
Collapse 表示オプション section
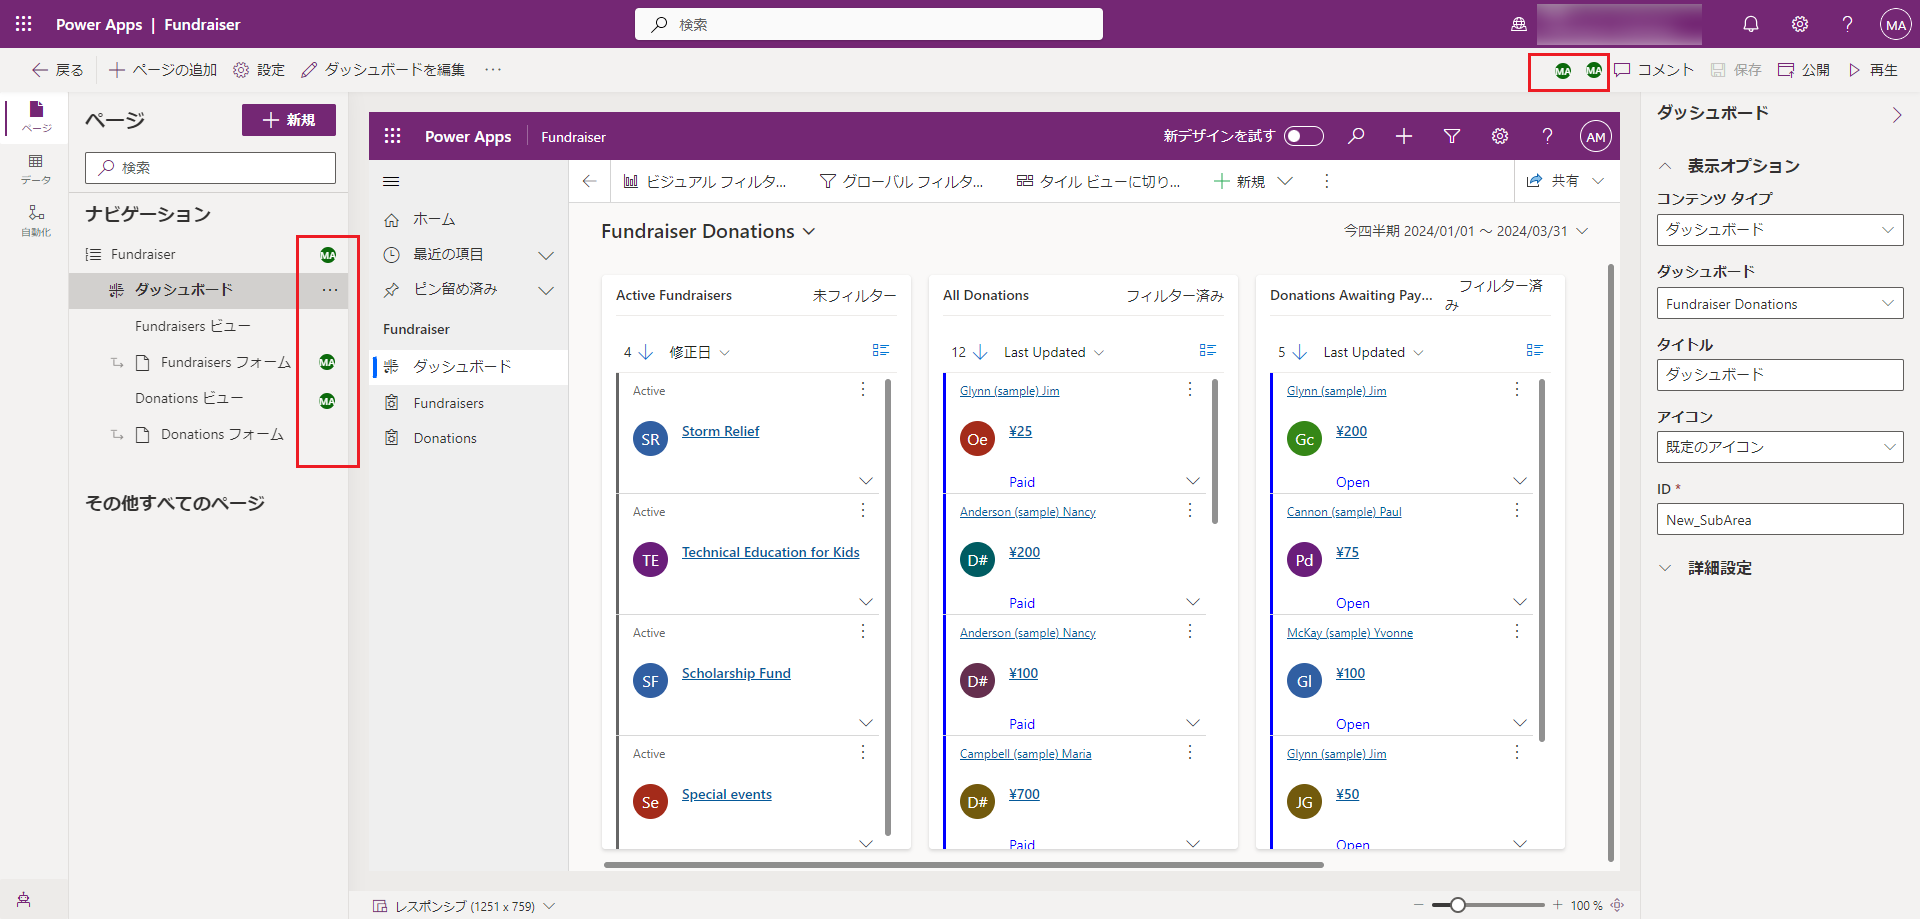click(x=1665, y=166)
